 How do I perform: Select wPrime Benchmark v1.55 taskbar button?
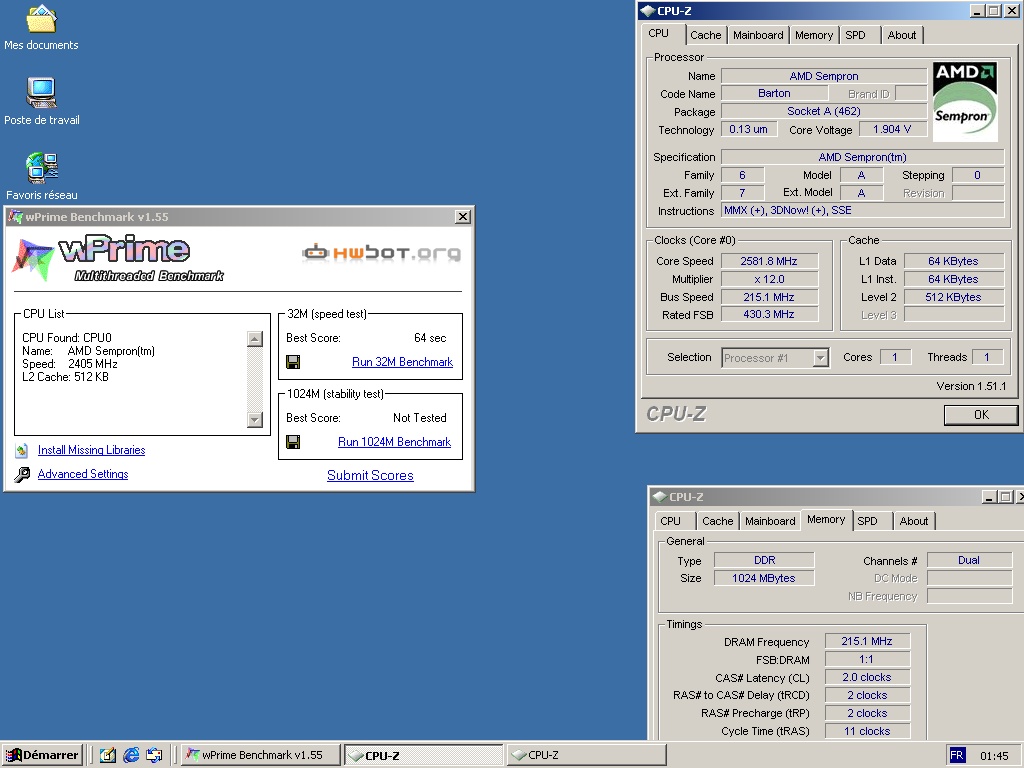[x=260, y=755]
